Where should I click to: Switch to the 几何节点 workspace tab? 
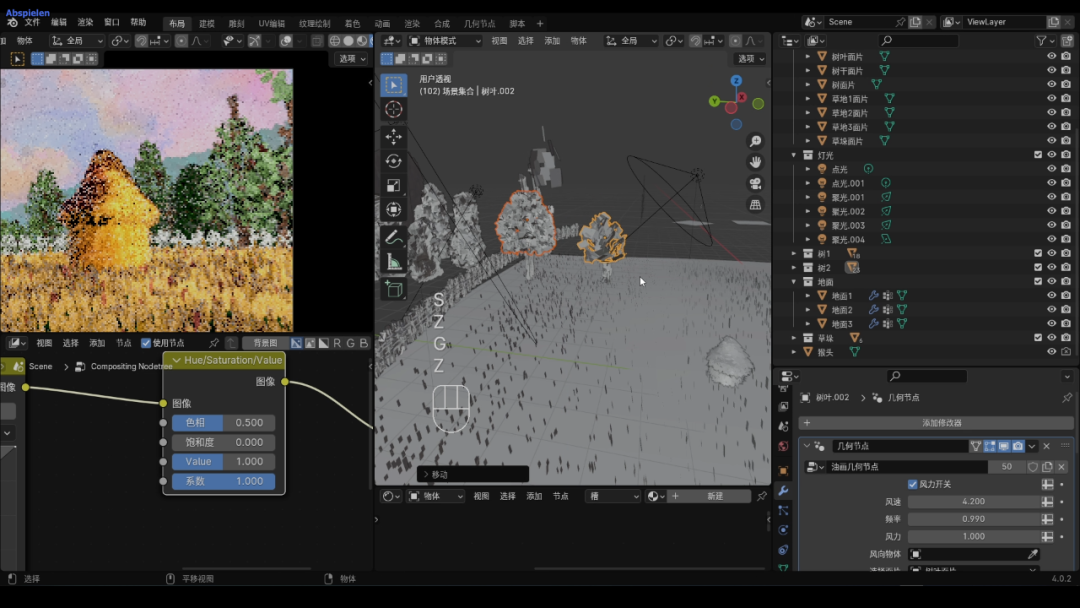tap(479, 24)
